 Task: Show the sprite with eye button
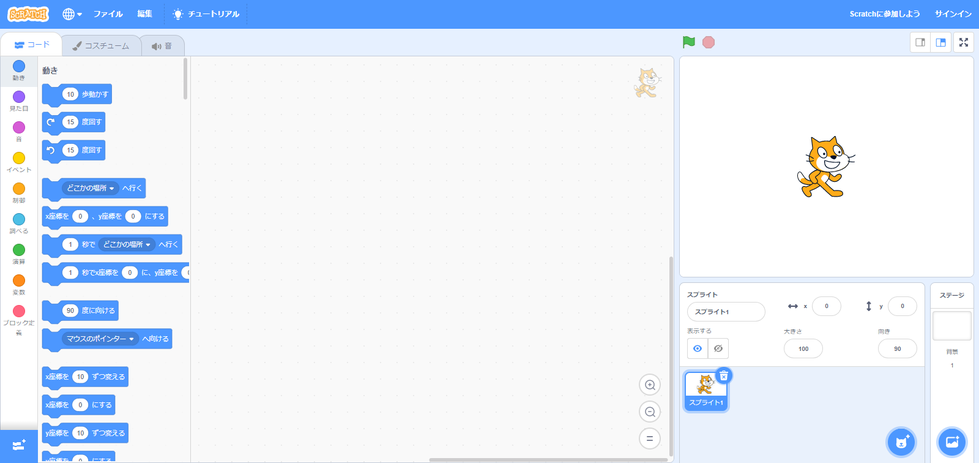coord(697,348)
